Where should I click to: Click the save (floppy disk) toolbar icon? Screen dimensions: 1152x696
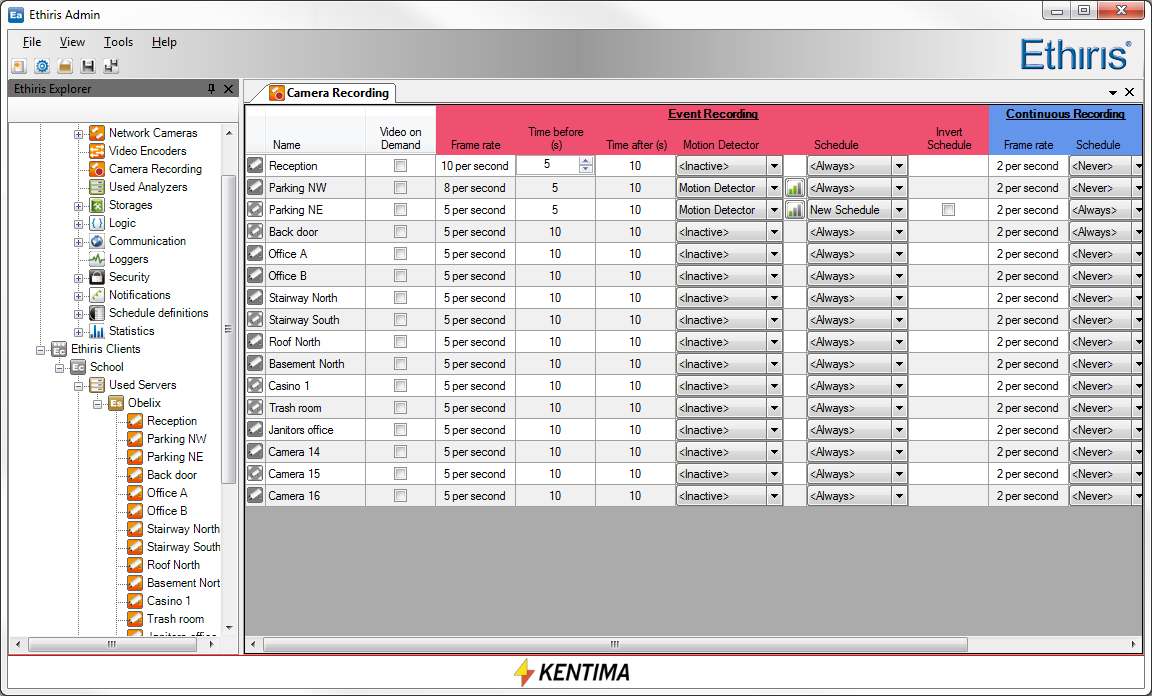coord(88,66)
